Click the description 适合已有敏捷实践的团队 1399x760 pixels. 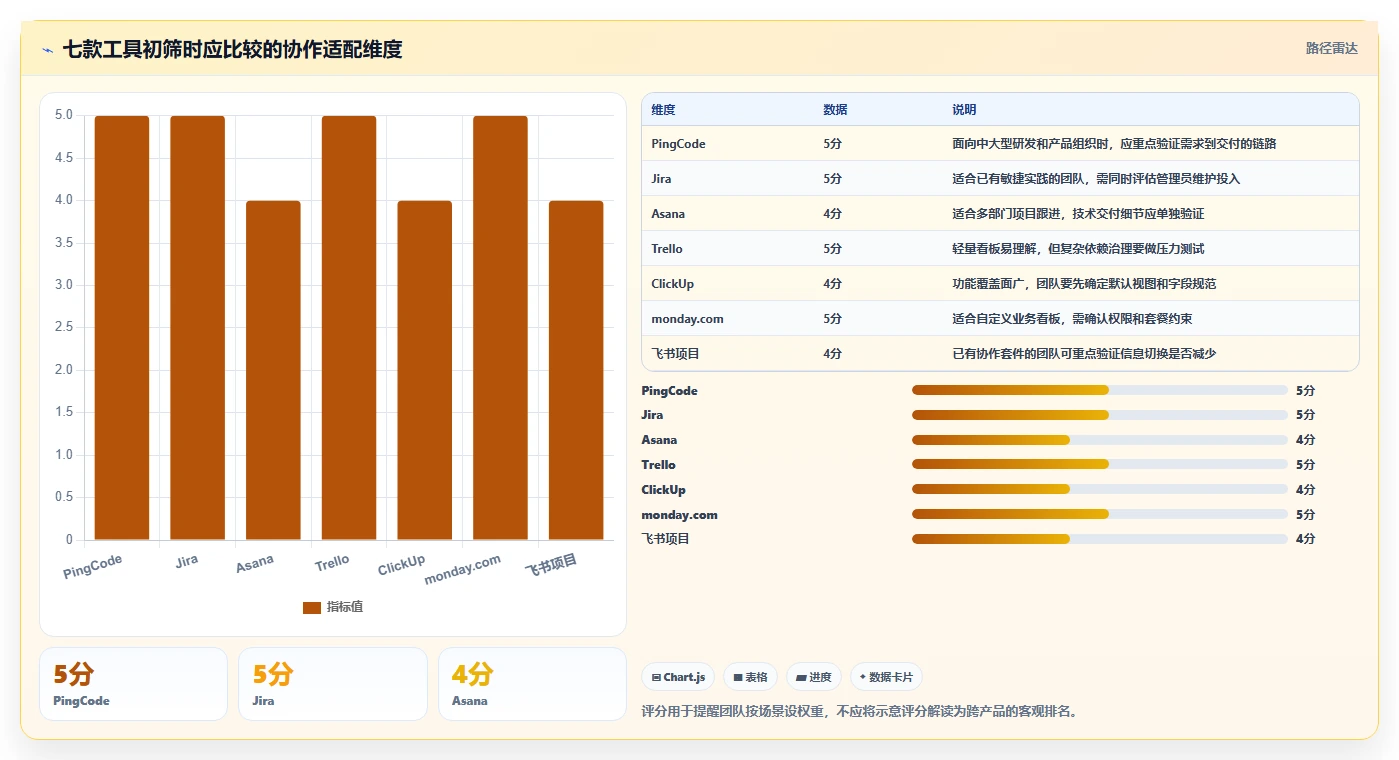tap(1096, 179)
